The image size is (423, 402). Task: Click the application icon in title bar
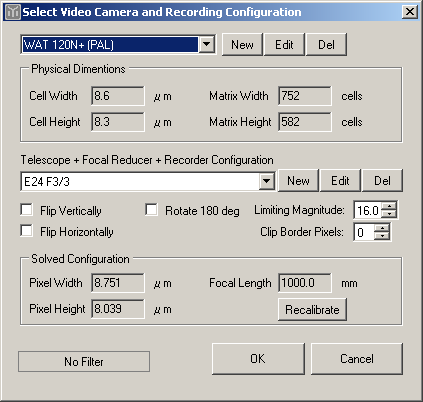point(13,12)
